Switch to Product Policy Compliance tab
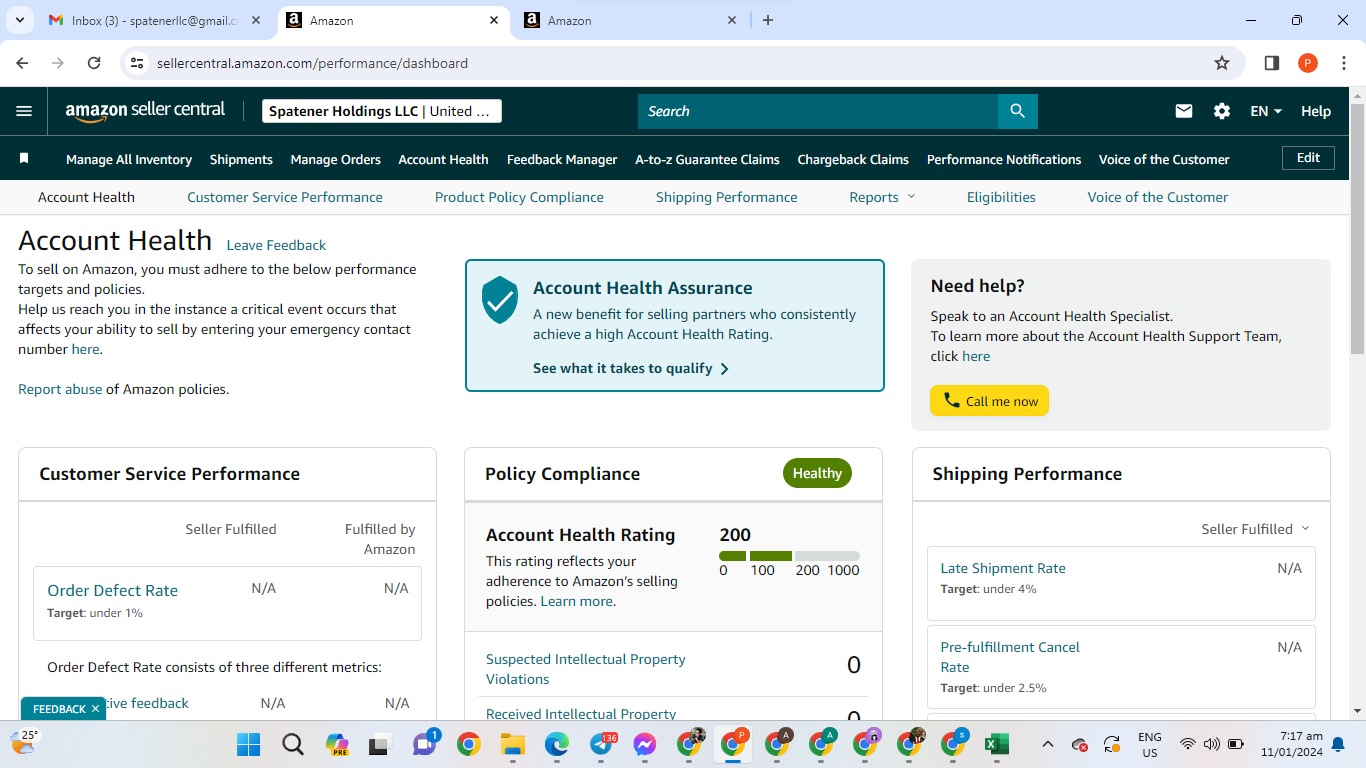Screen dimensions: 1366x768 click(519, 197)
